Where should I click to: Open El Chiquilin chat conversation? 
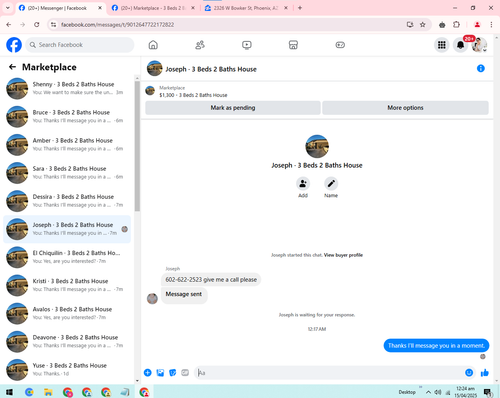pos(67,257)
